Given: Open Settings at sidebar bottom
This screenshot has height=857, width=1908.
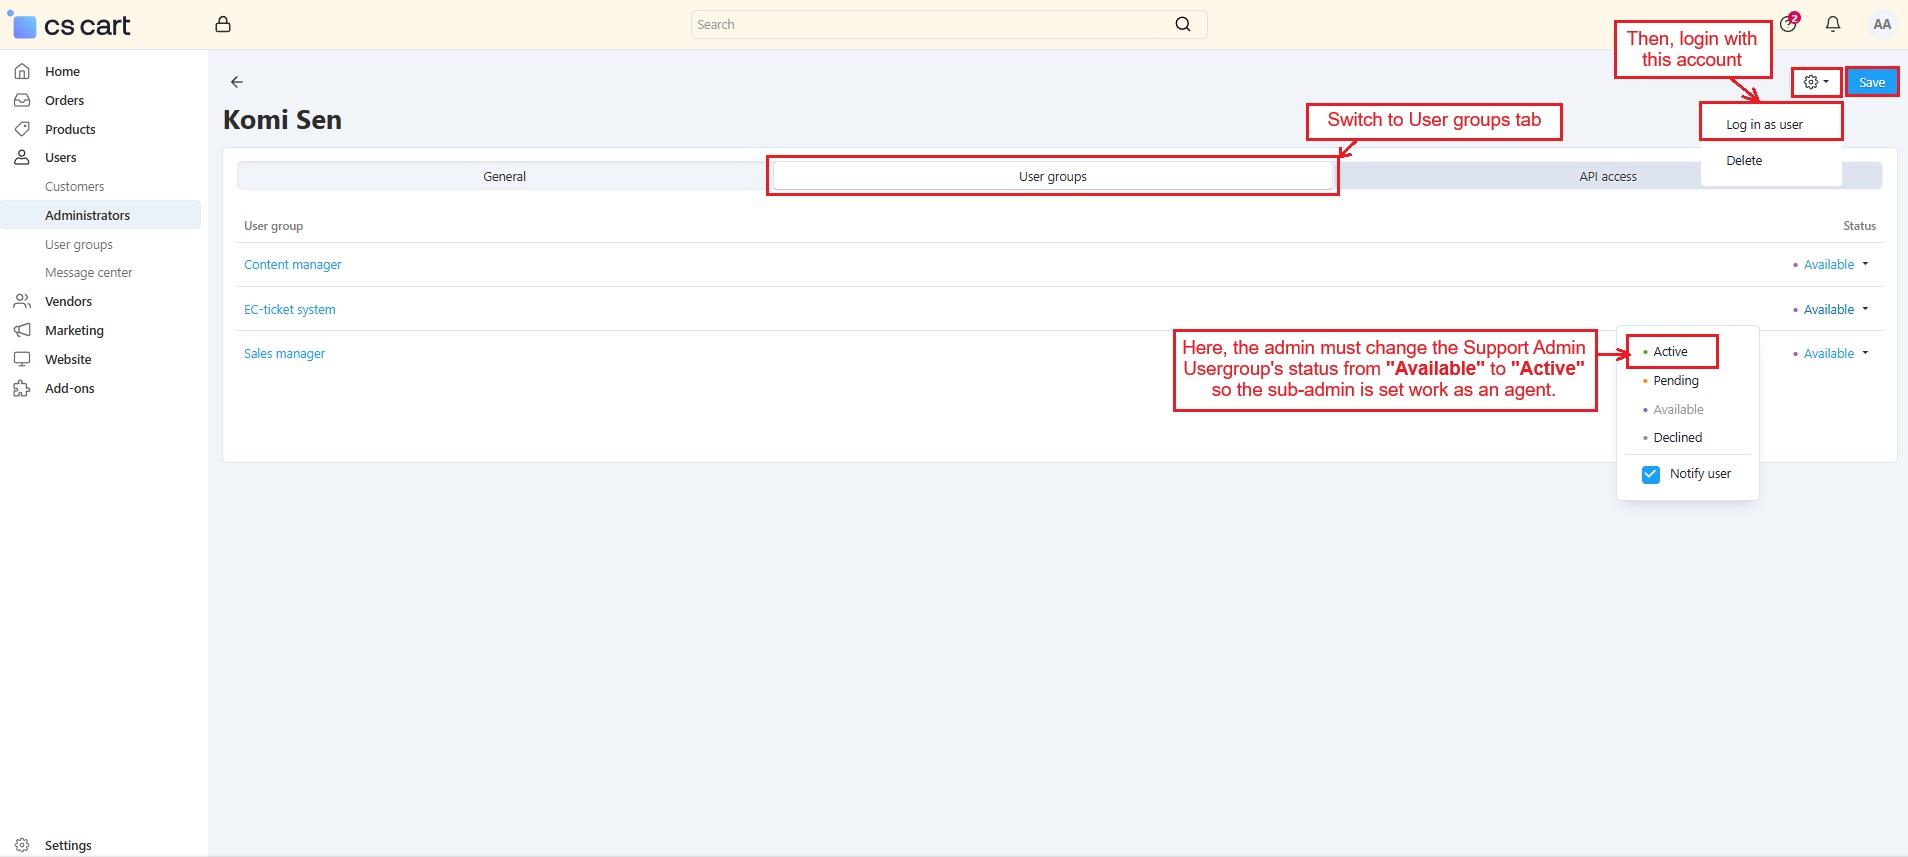Looking at the screenshot, I should 68,845.
